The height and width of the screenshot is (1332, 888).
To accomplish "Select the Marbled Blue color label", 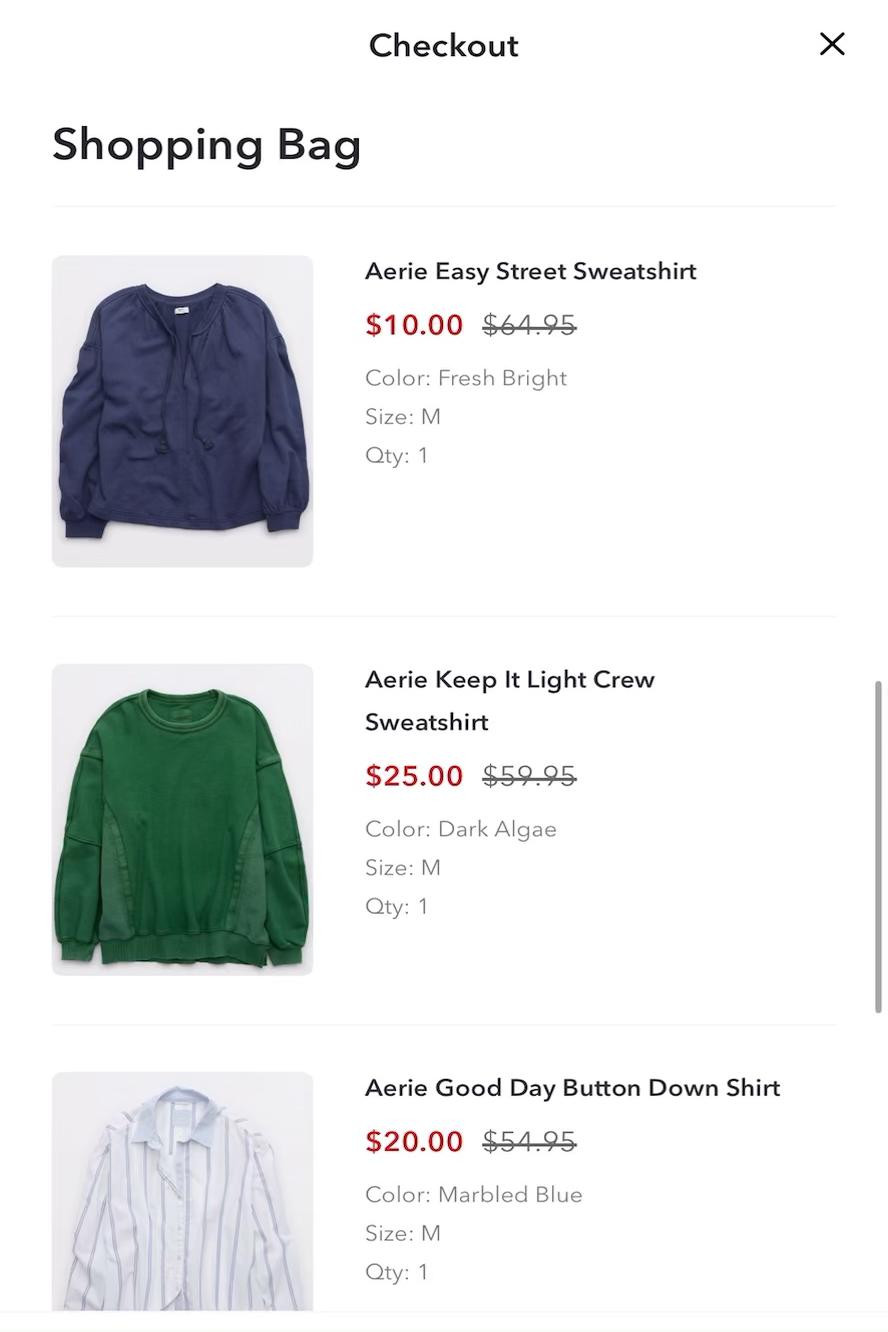I will point(474,1193).
